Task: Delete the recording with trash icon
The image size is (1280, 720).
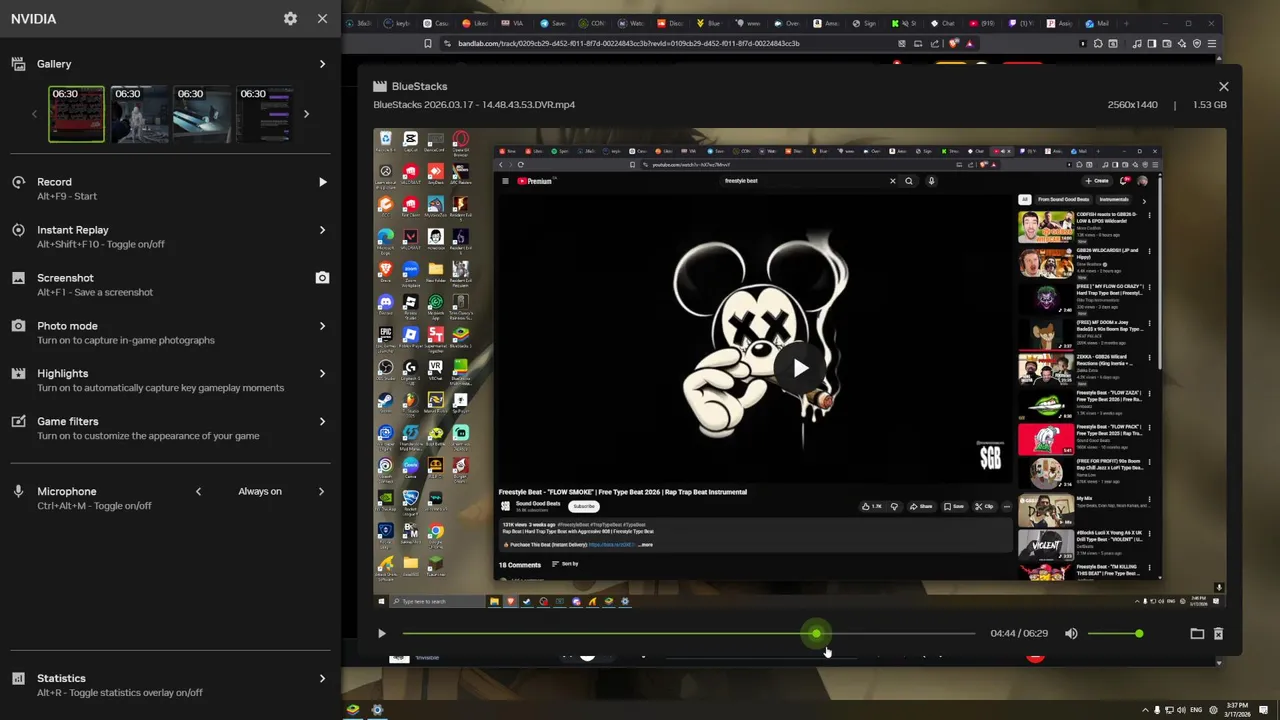Action: coord(1218,633)
